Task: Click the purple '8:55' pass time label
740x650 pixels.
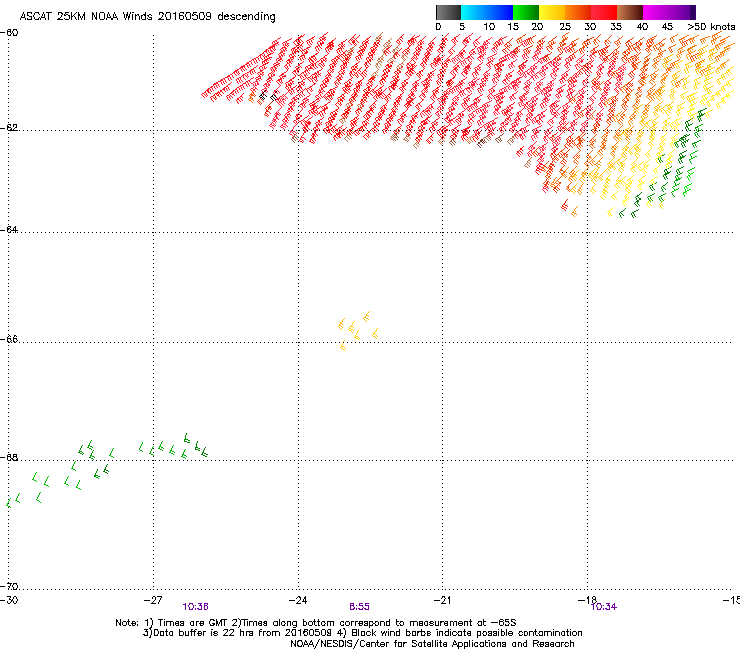Action: (359, 607)
